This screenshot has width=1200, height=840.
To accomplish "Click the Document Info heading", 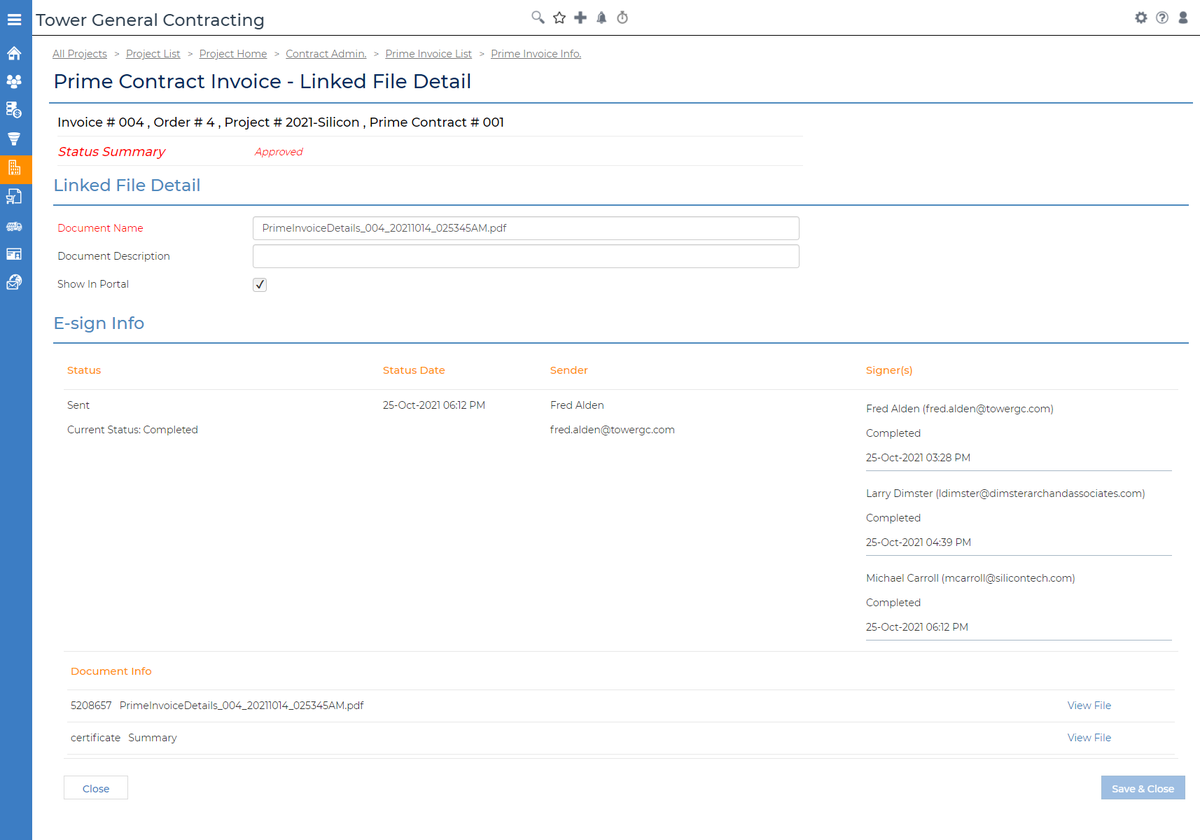I will coord(111,672).
